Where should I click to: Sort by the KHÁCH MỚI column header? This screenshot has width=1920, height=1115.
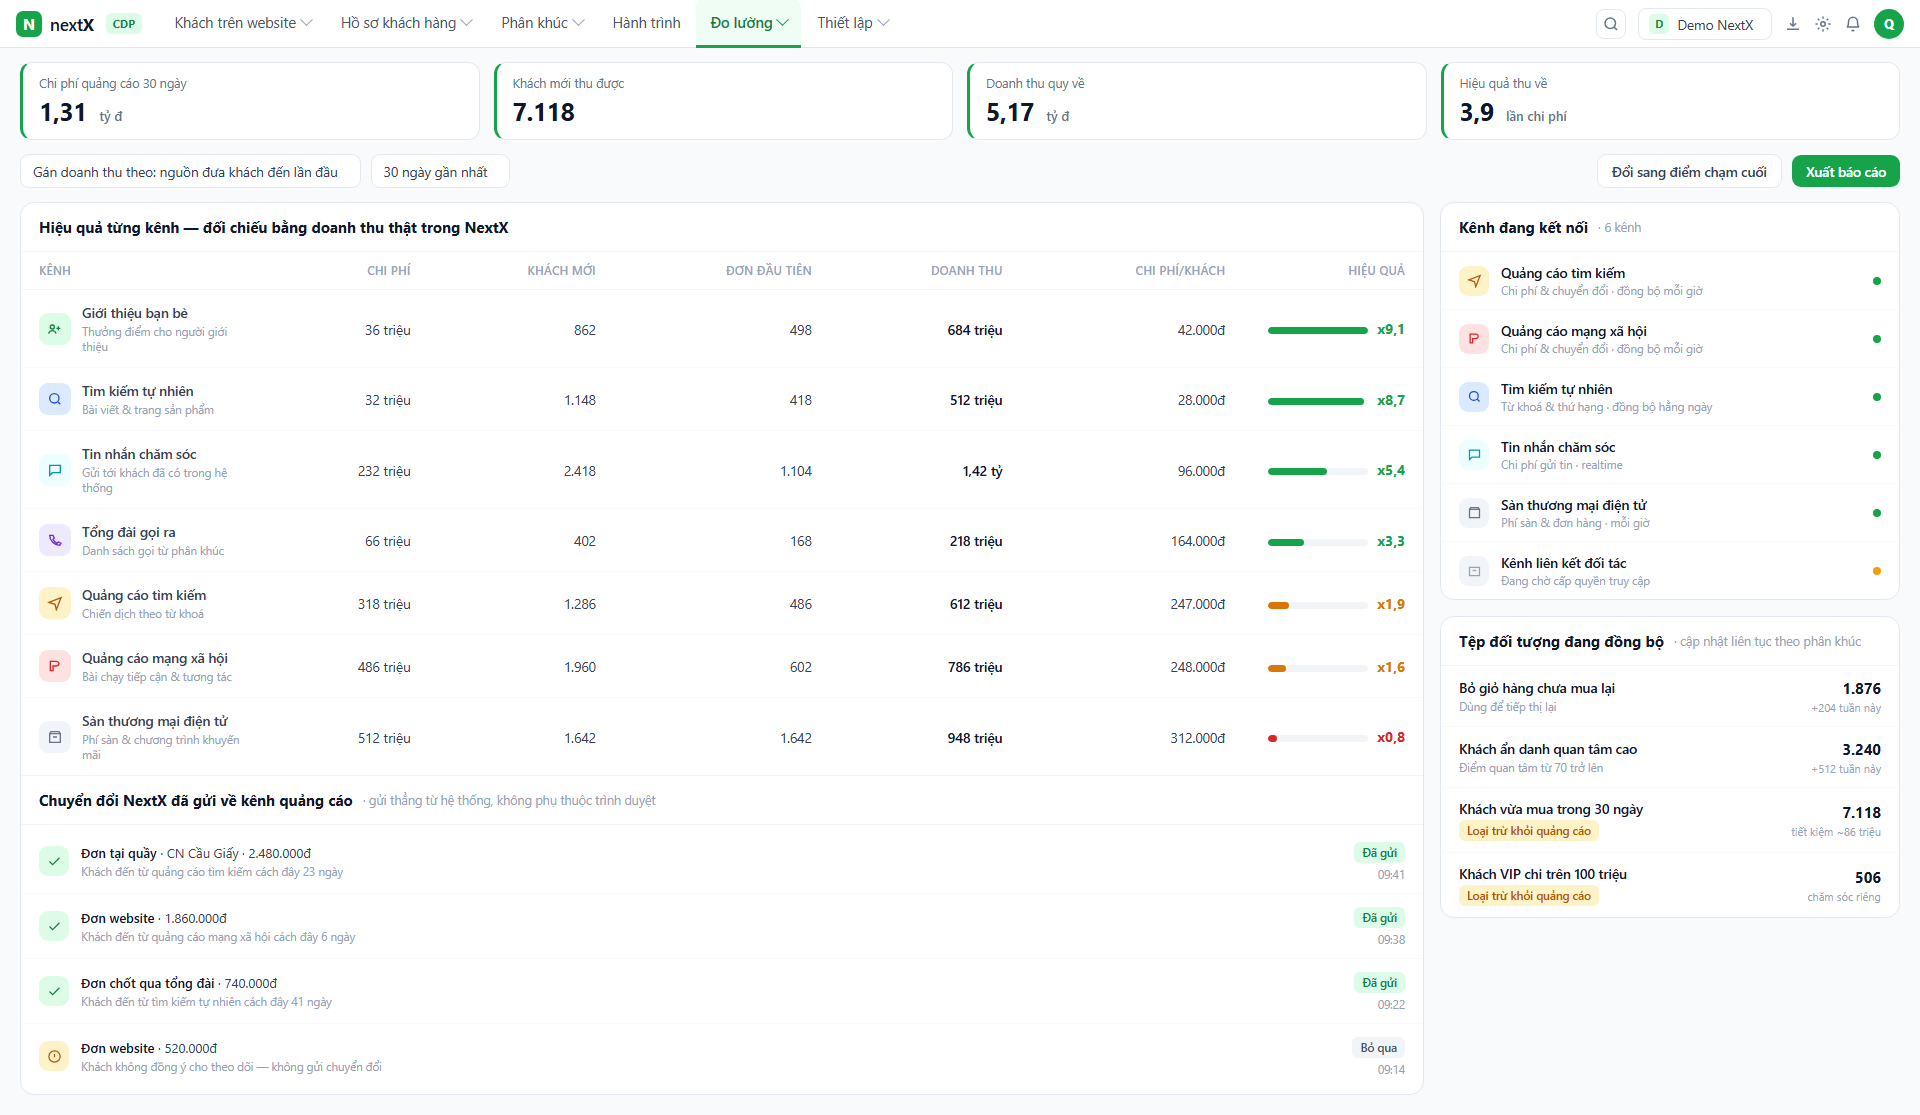click(x=561, y=271)
